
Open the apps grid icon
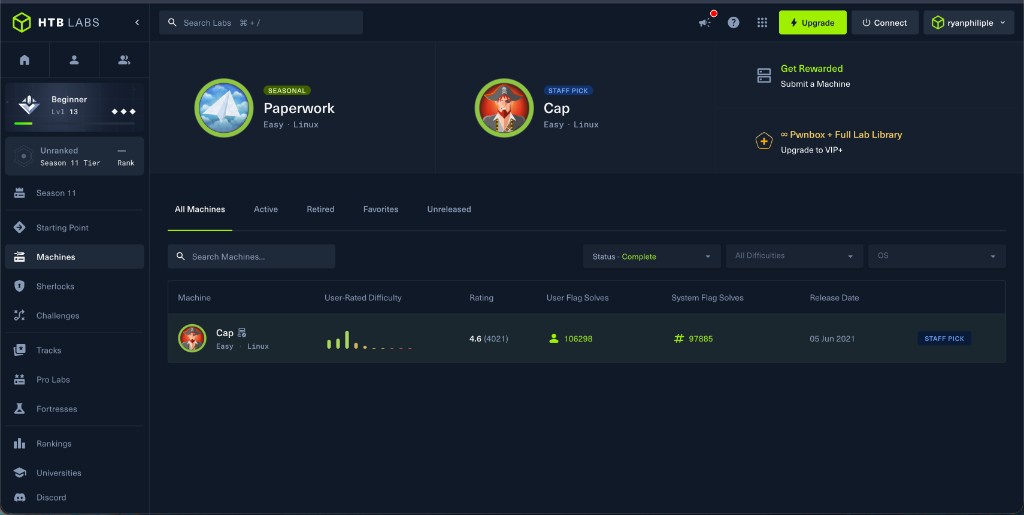(x=762, y=23)
